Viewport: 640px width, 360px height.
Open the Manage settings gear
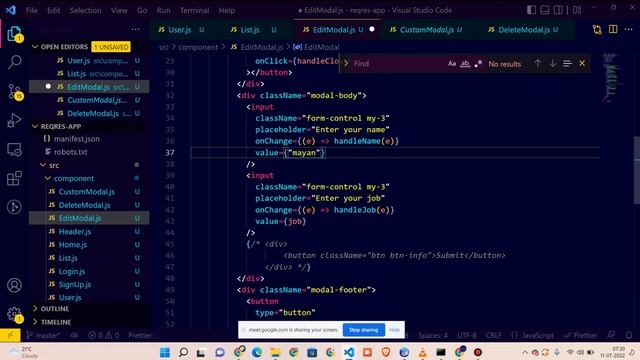tap(14, 314)
